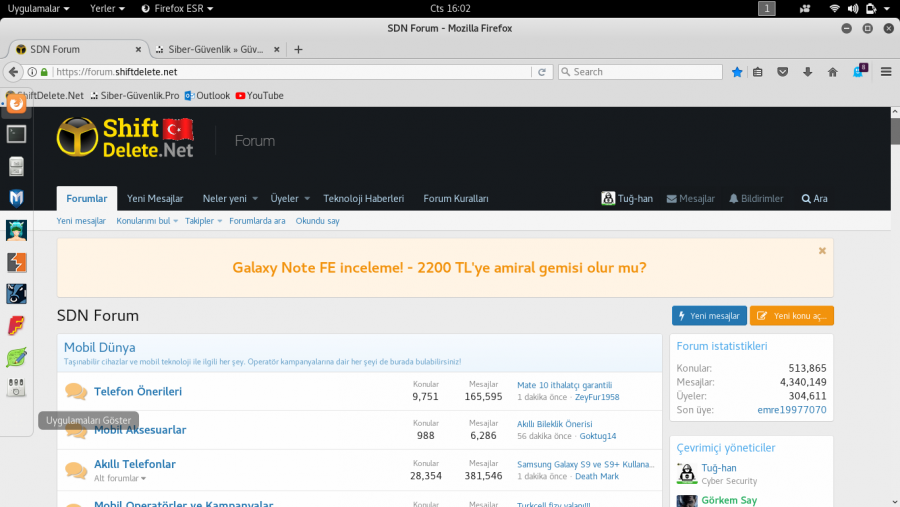Open the Yerler menu
The width and height of the screenshot is (900, 507).
[x=107, y=9]
